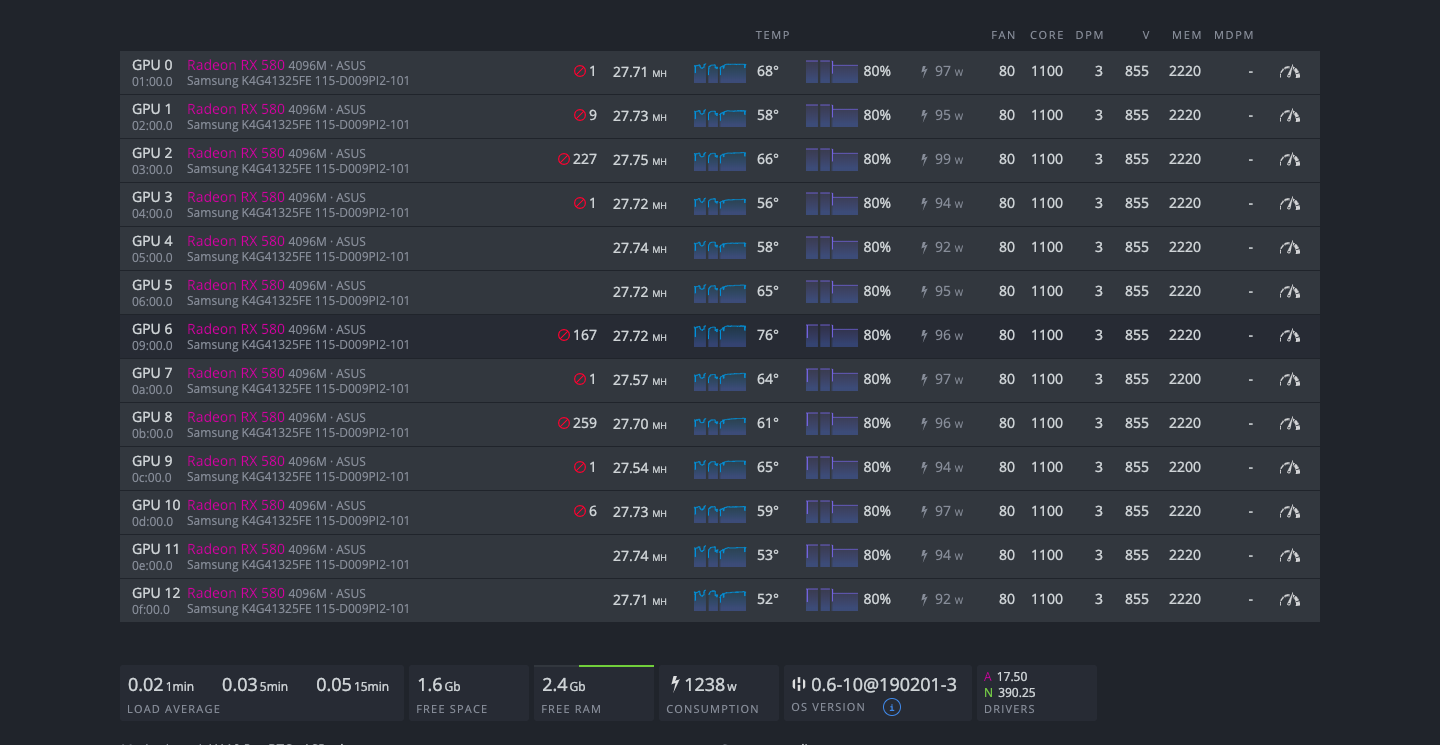Click the 2200 memory clock of GPU 7
The image size is (1440, 745).
(1185, 379)
